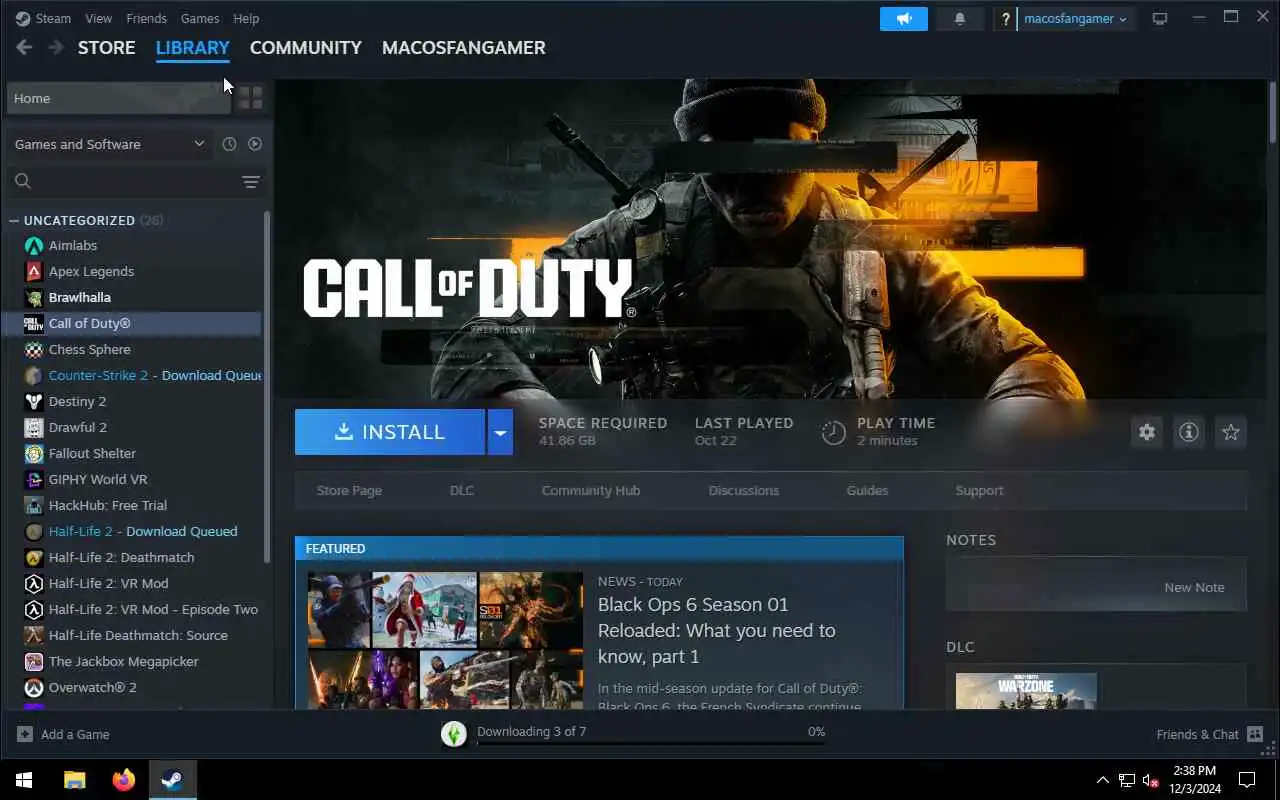
Task: Open install options dropdown arrow
Action: 500,432
